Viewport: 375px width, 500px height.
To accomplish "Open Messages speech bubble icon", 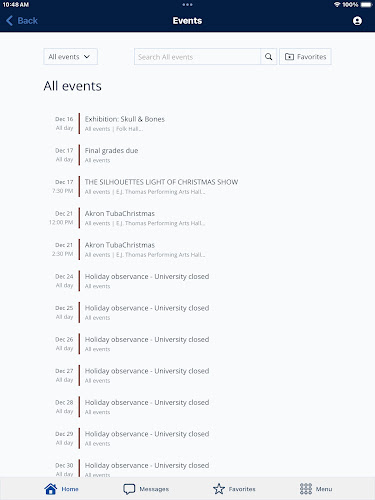I will (129, 489).
